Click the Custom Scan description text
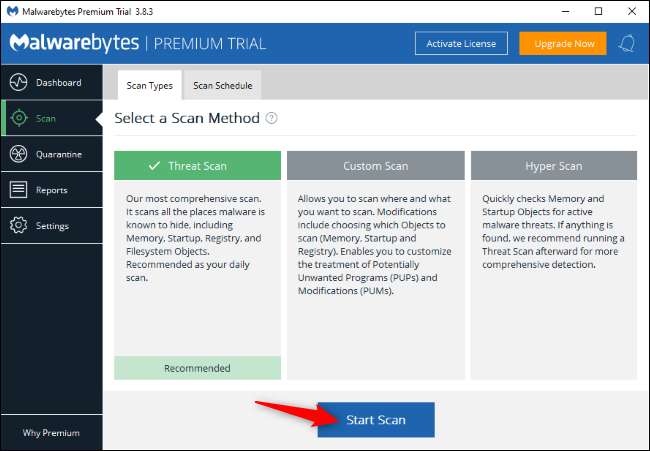Screen dimensions: 650x451 click(375, 245)
